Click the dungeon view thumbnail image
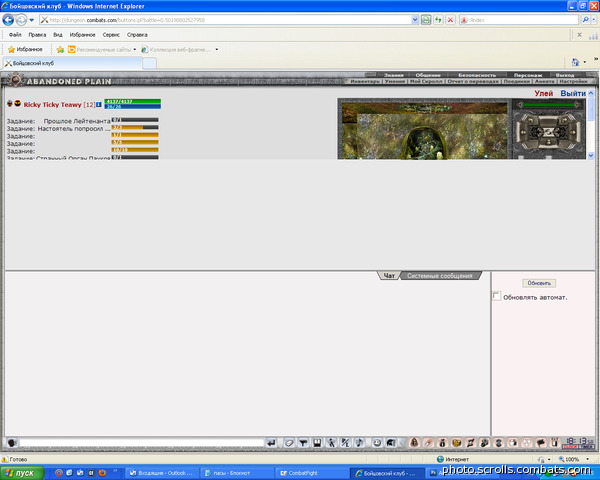 [424, 129]
